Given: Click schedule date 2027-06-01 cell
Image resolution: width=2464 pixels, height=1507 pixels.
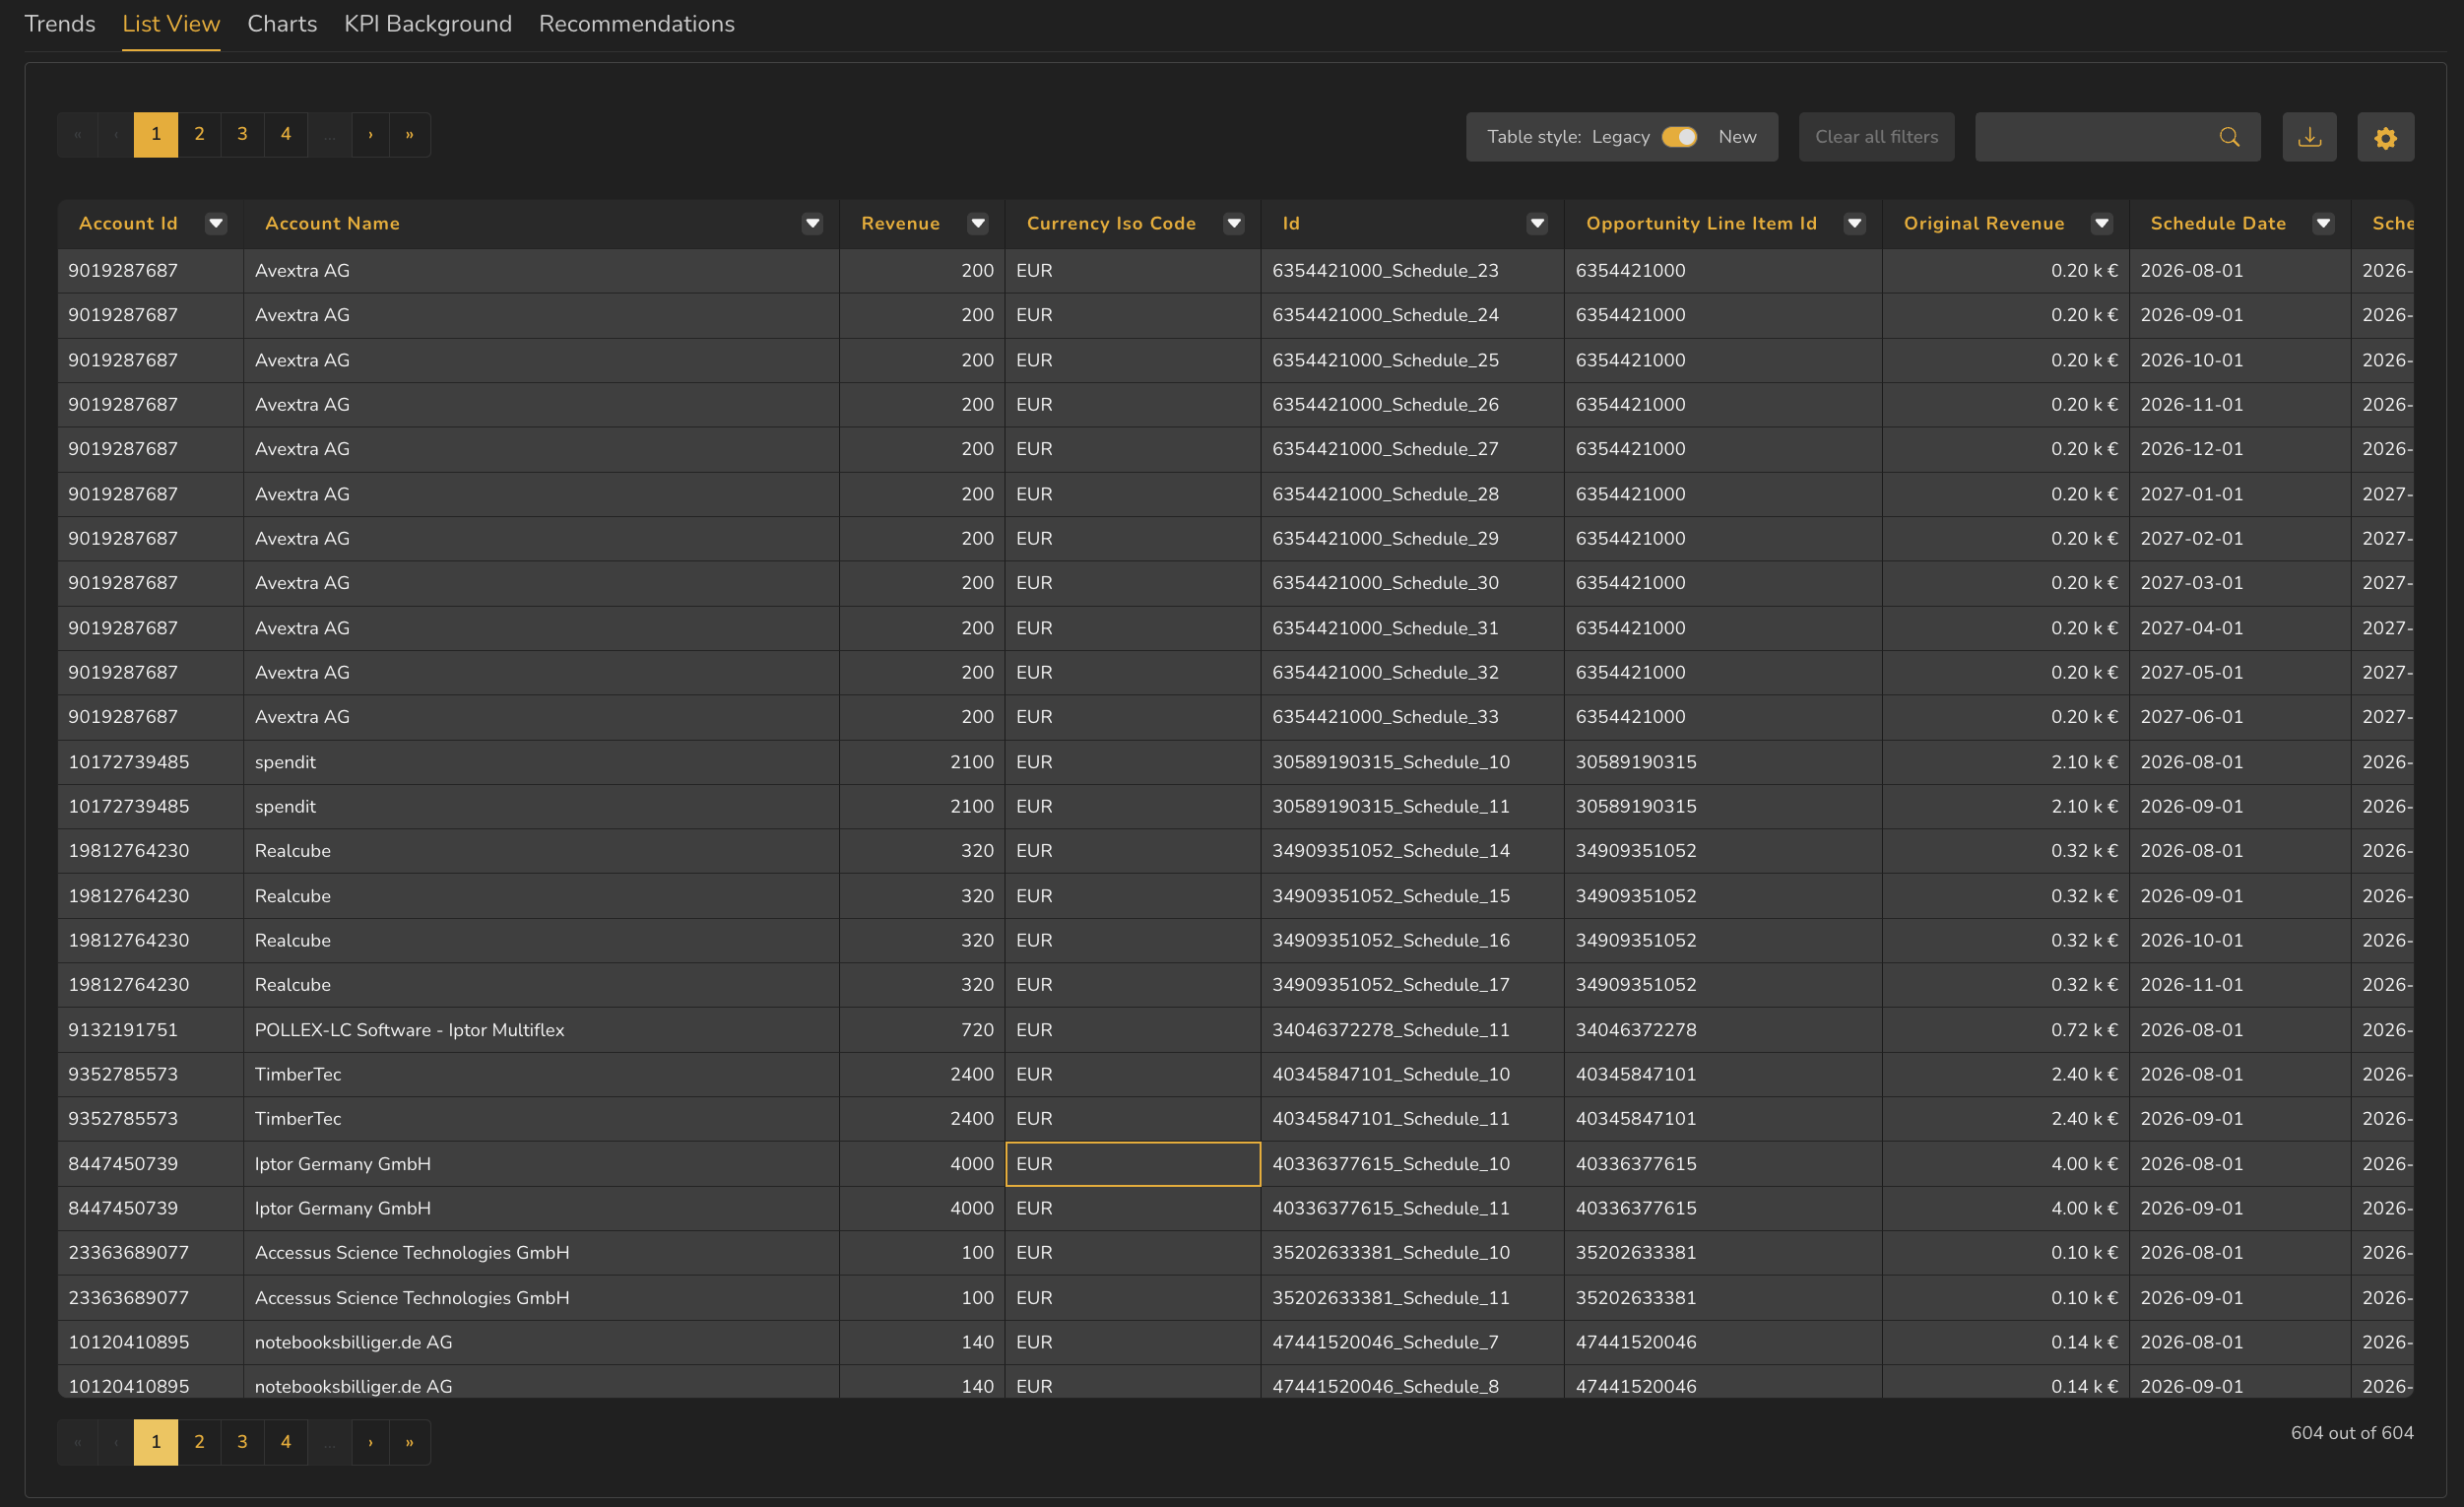Looking at the screenshot, I should (2240, 717).
